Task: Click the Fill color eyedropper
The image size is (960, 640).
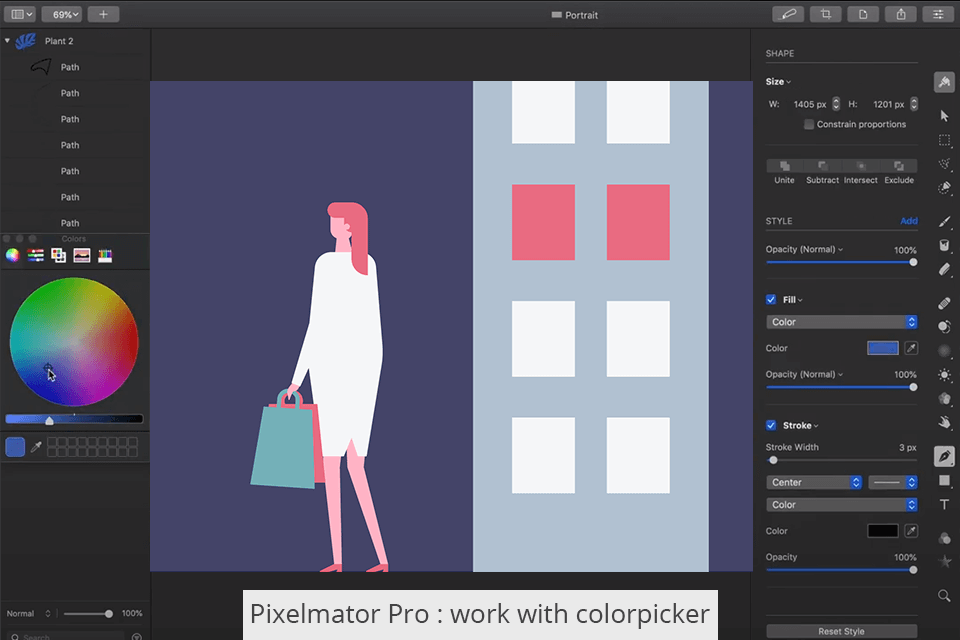Action: pos(911,348)
